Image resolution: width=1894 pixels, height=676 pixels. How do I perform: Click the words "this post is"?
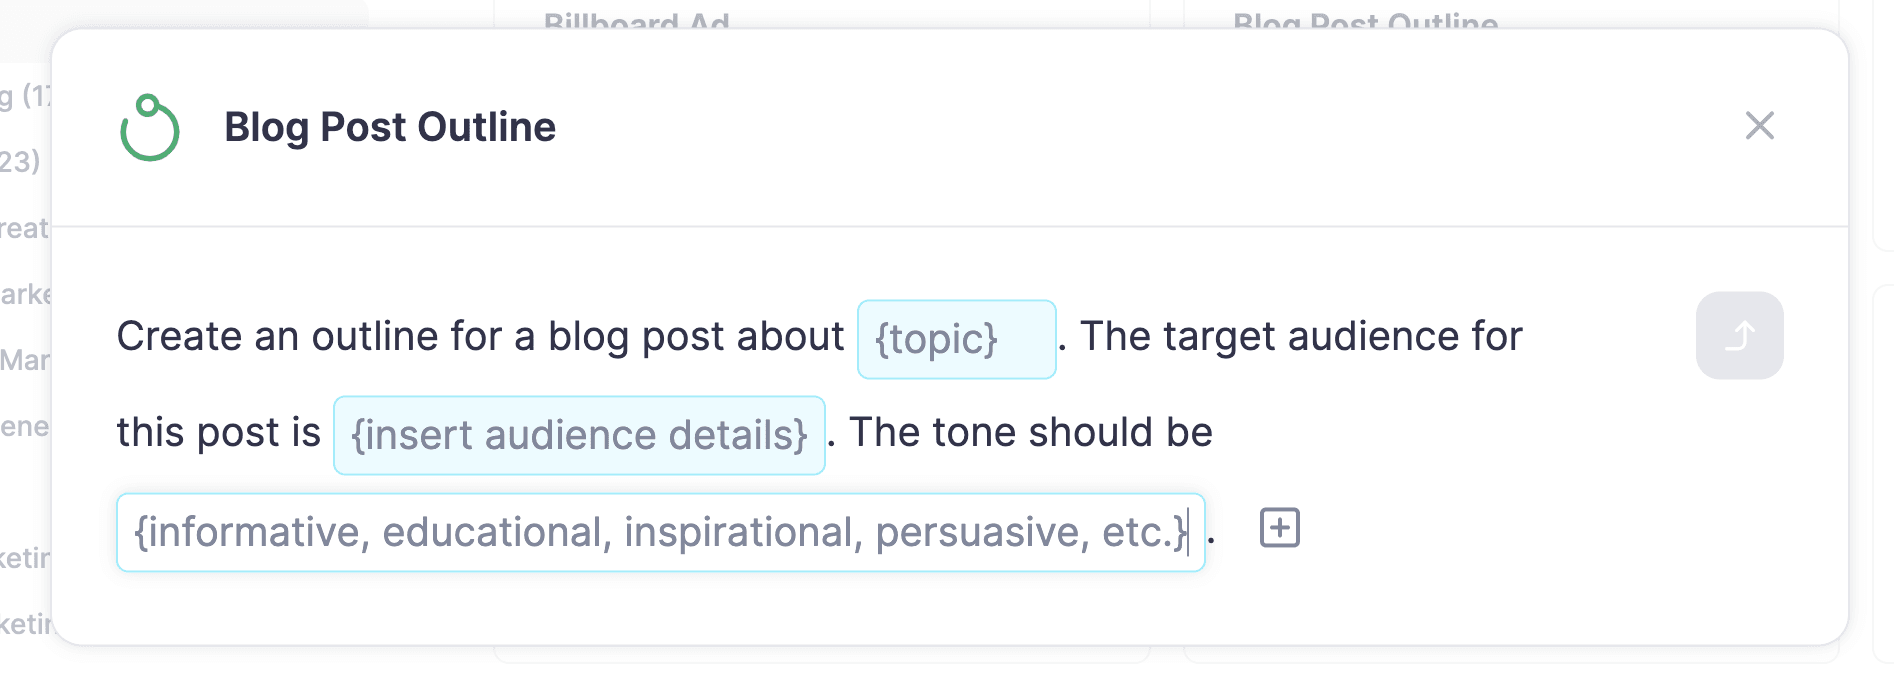pos(218,433)
